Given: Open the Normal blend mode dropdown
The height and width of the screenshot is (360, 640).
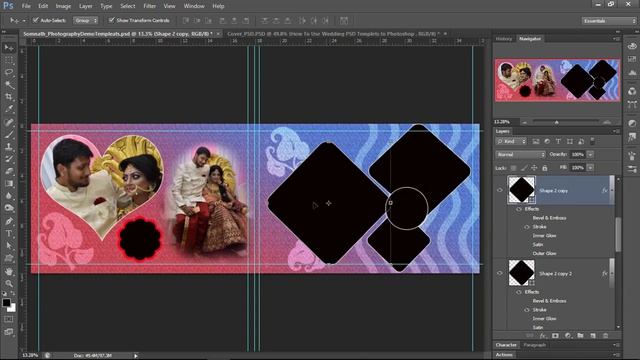Looking at the screenshot, I should (x=520, y=155).
